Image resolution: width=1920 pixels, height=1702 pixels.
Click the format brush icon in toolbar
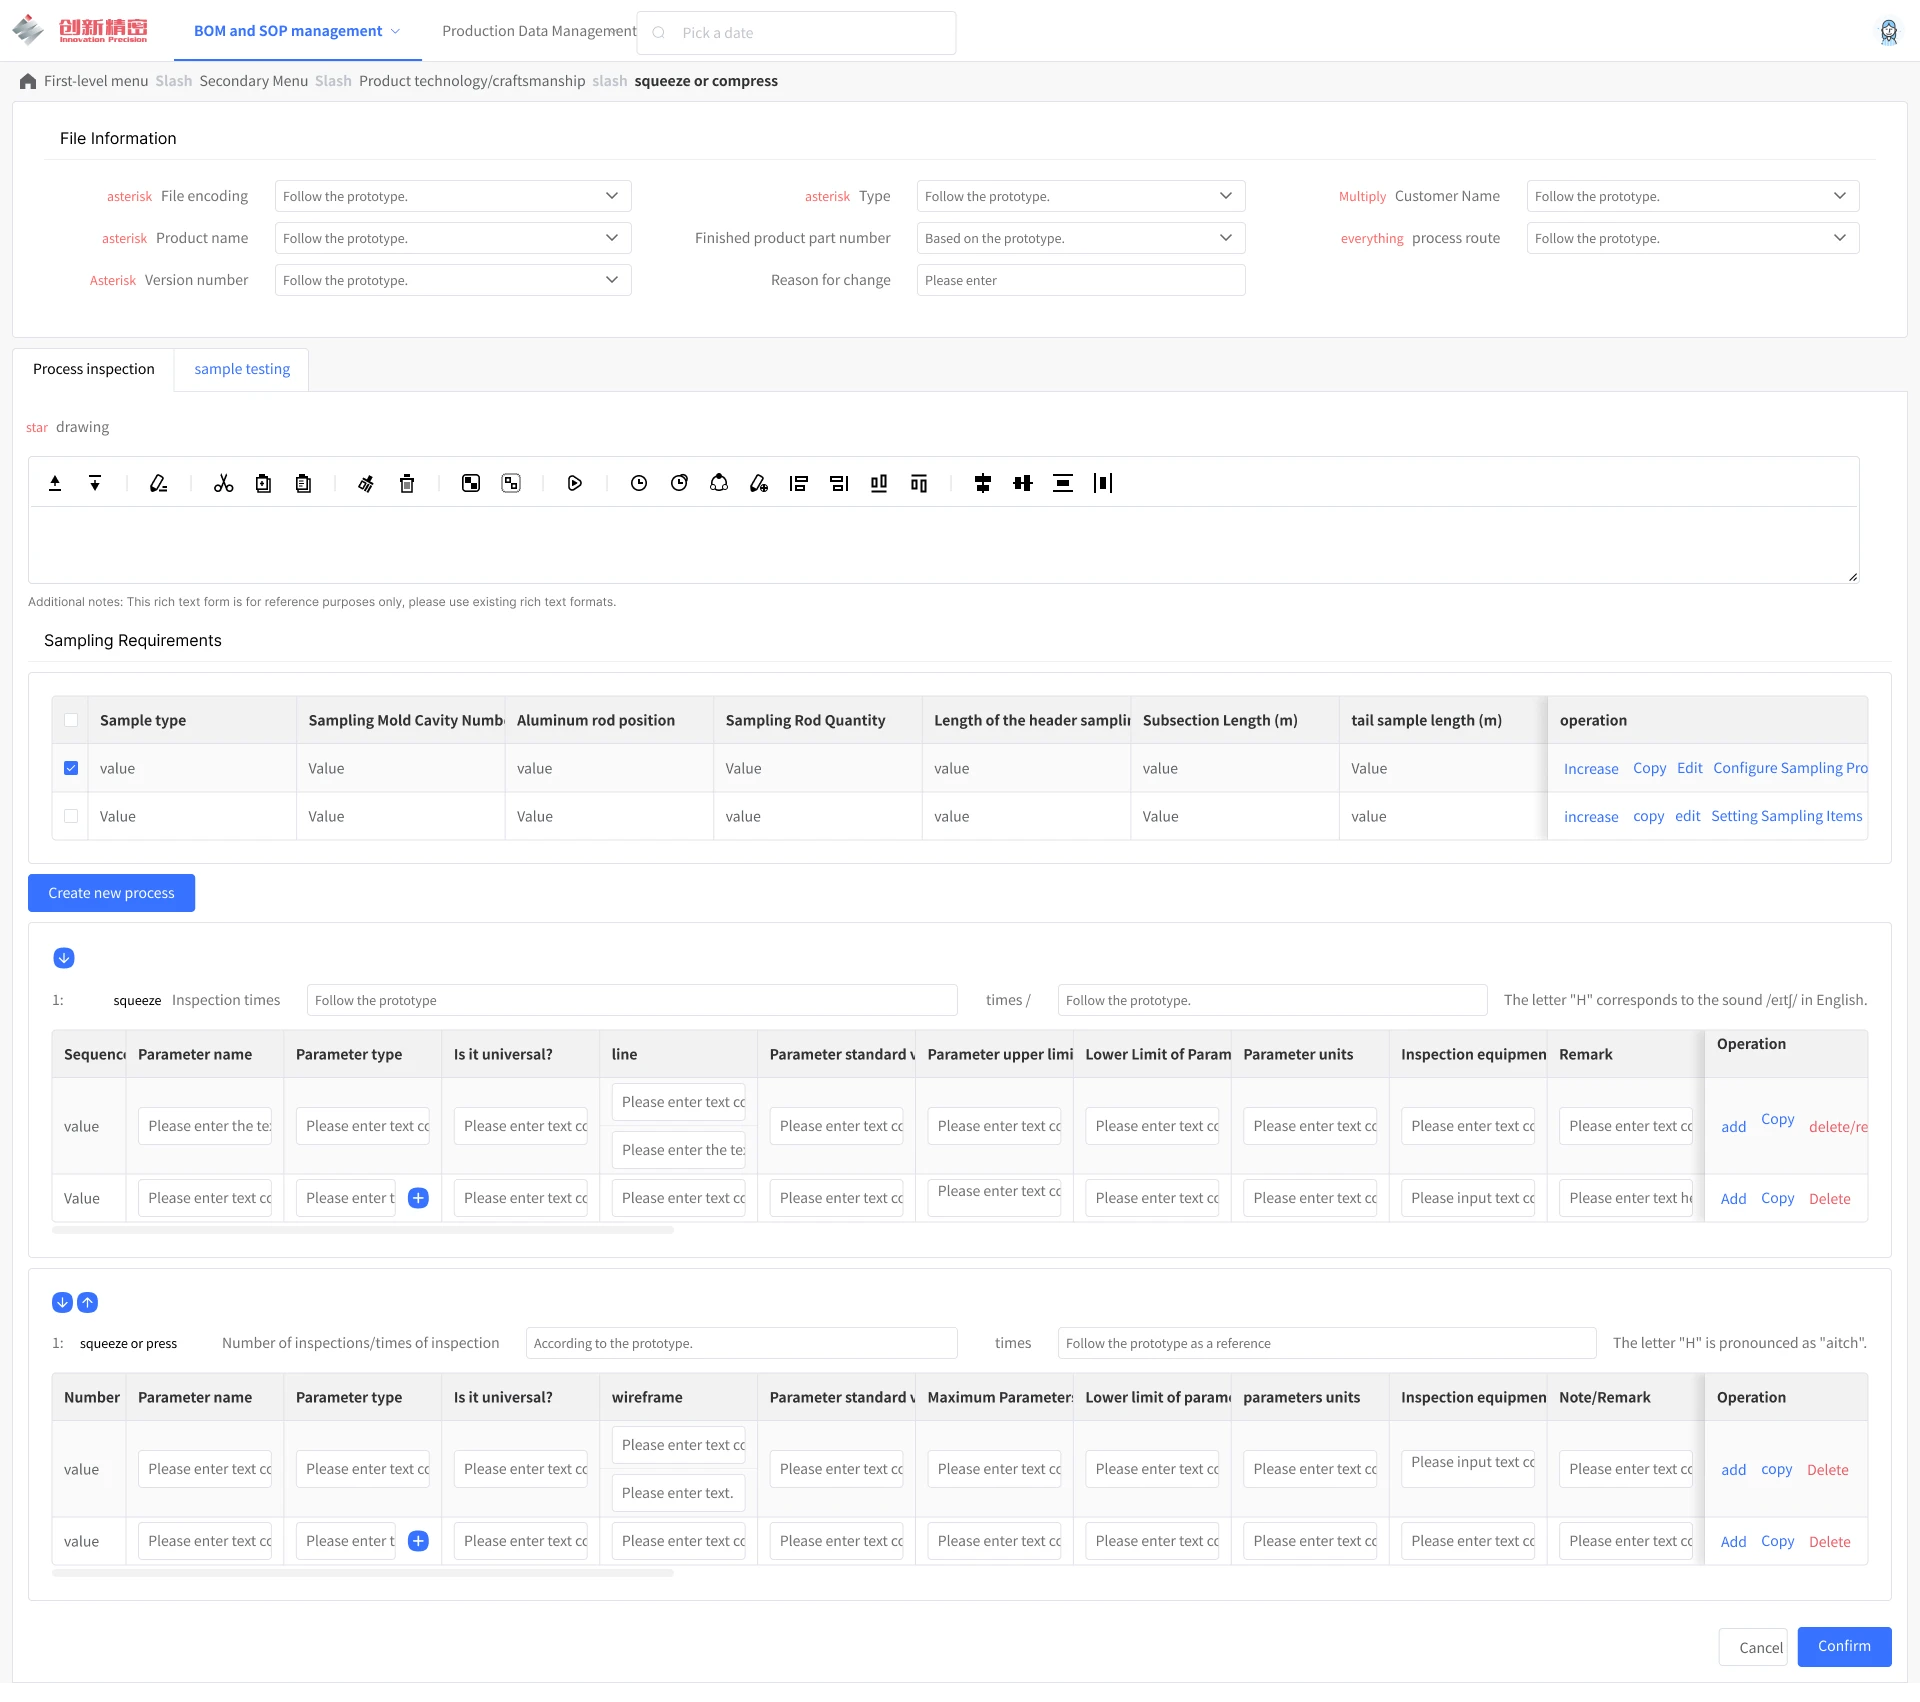click(x=366, y=484)
